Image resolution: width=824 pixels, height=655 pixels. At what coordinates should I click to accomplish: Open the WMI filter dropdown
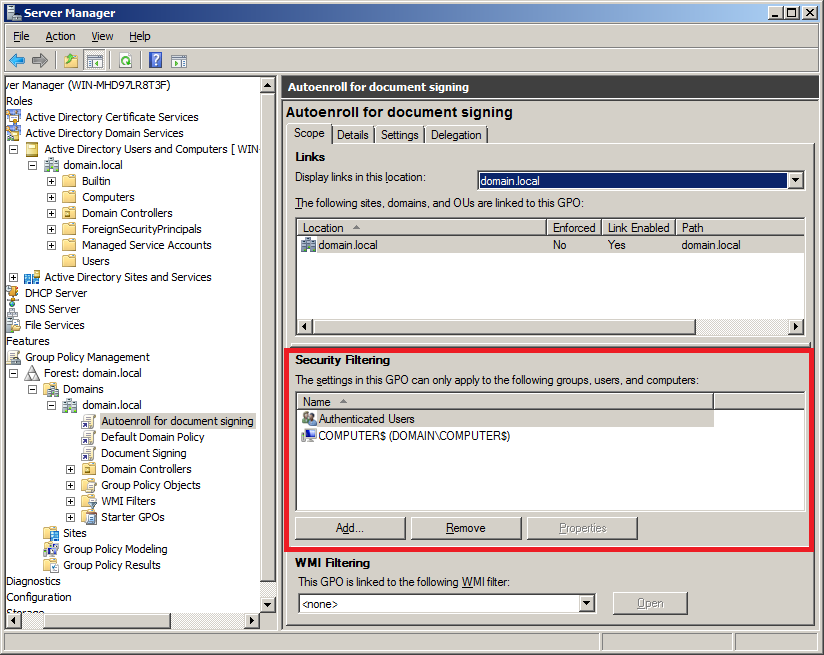click(586, 603)
